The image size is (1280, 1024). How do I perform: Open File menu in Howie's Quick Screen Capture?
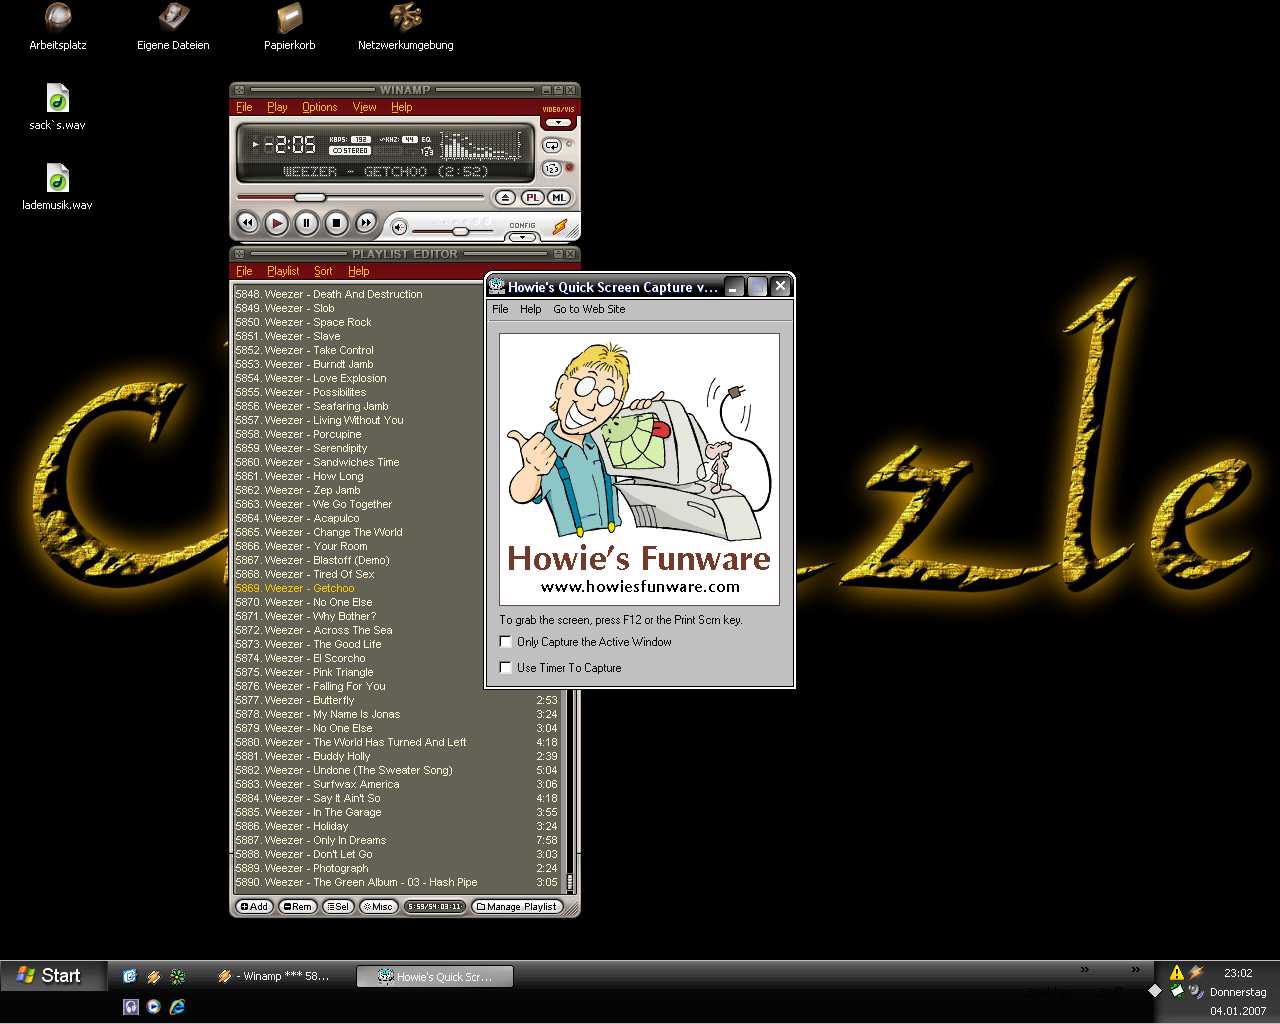500,309
